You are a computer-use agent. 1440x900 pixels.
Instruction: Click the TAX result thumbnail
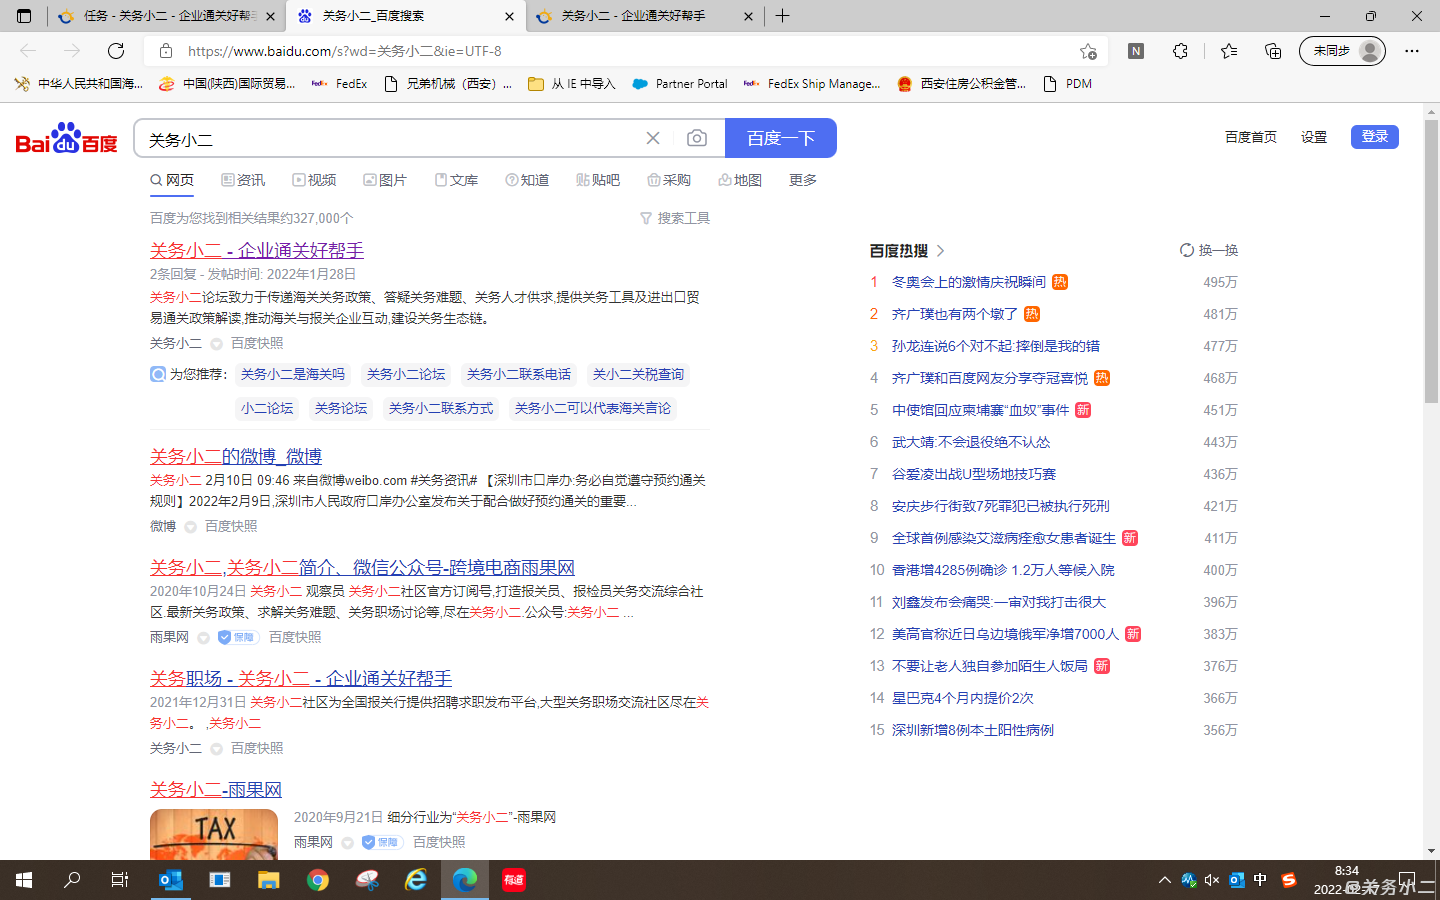coord(214,834)
